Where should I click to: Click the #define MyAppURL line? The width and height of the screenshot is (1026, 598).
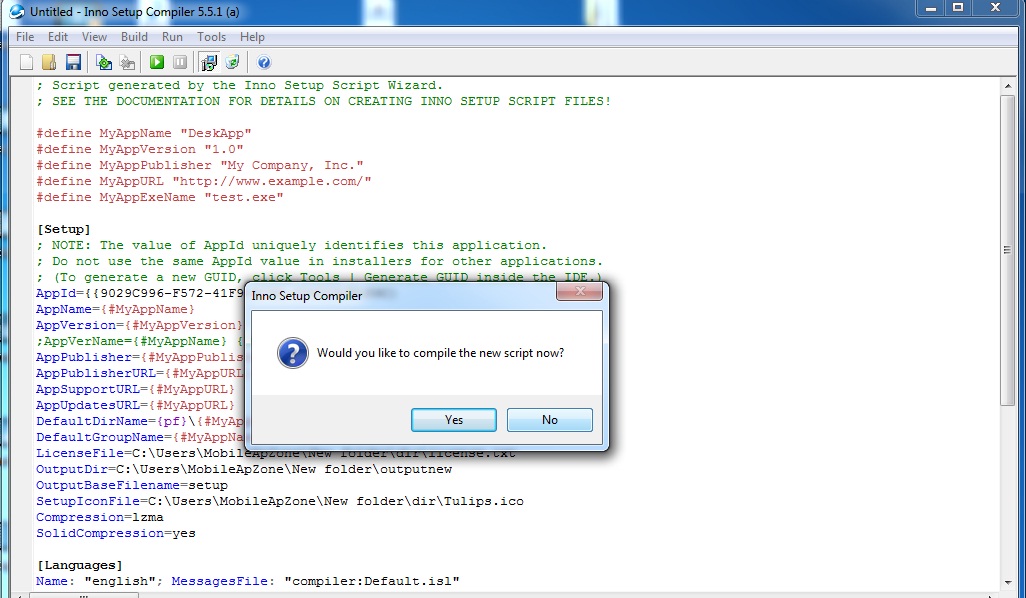coord(203,181)
